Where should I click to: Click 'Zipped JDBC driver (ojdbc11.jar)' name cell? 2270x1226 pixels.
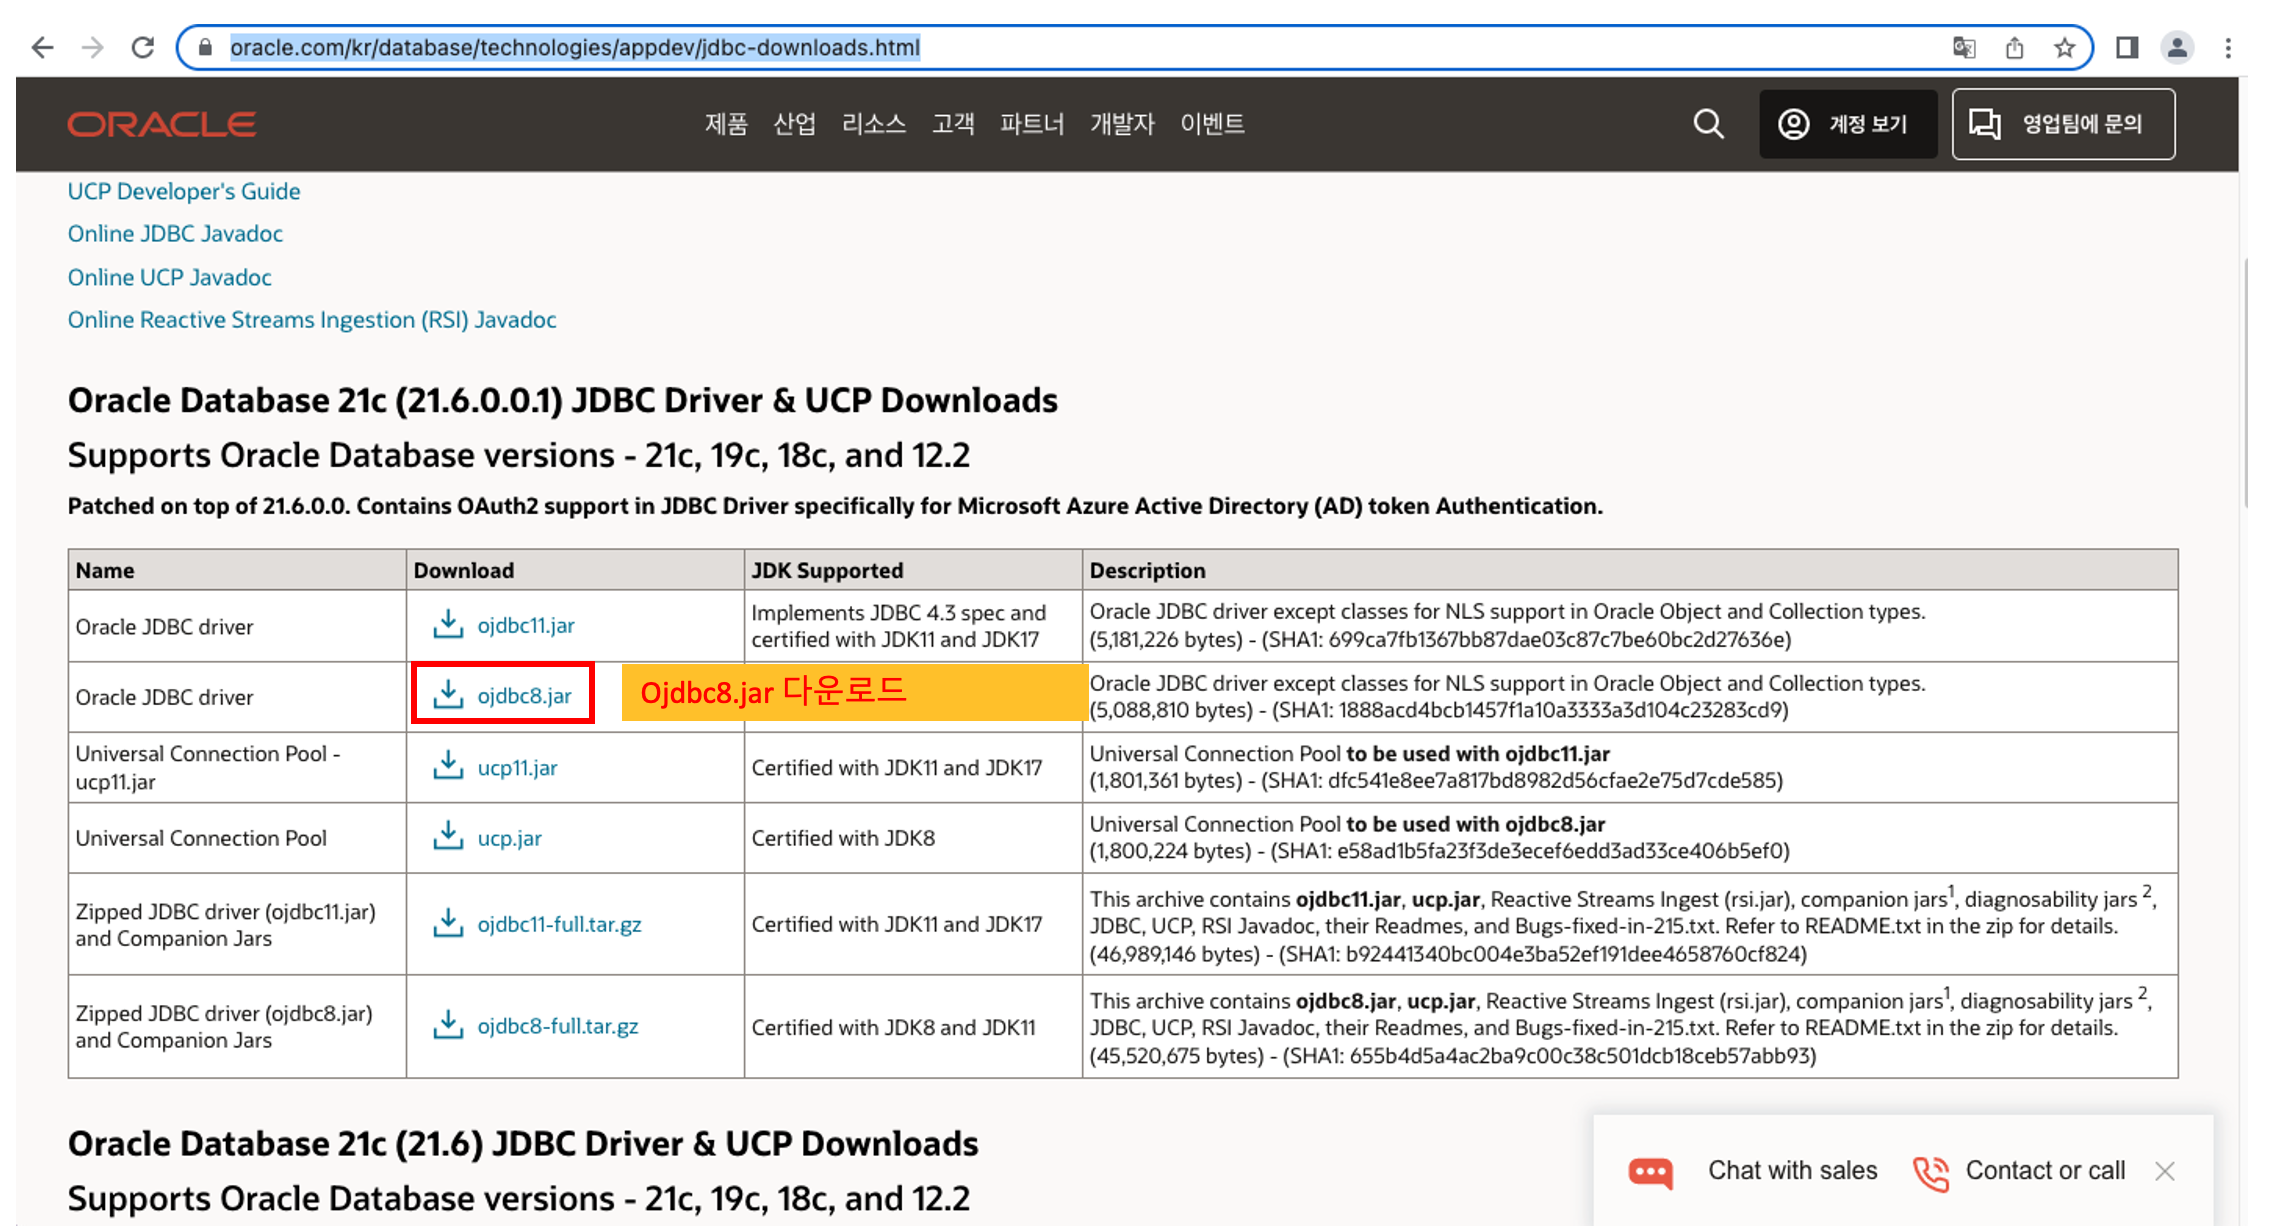click(x=237, y=924)
